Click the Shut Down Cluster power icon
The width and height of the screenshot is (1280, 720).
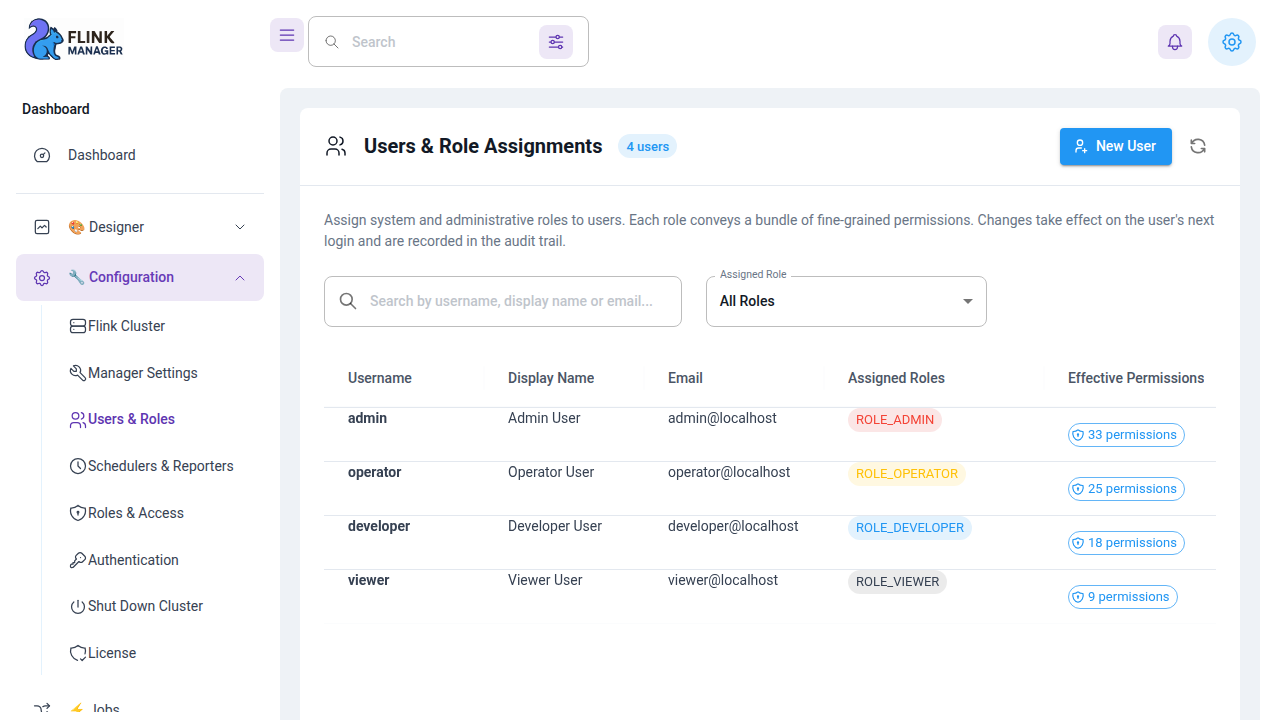coord(77,606)
